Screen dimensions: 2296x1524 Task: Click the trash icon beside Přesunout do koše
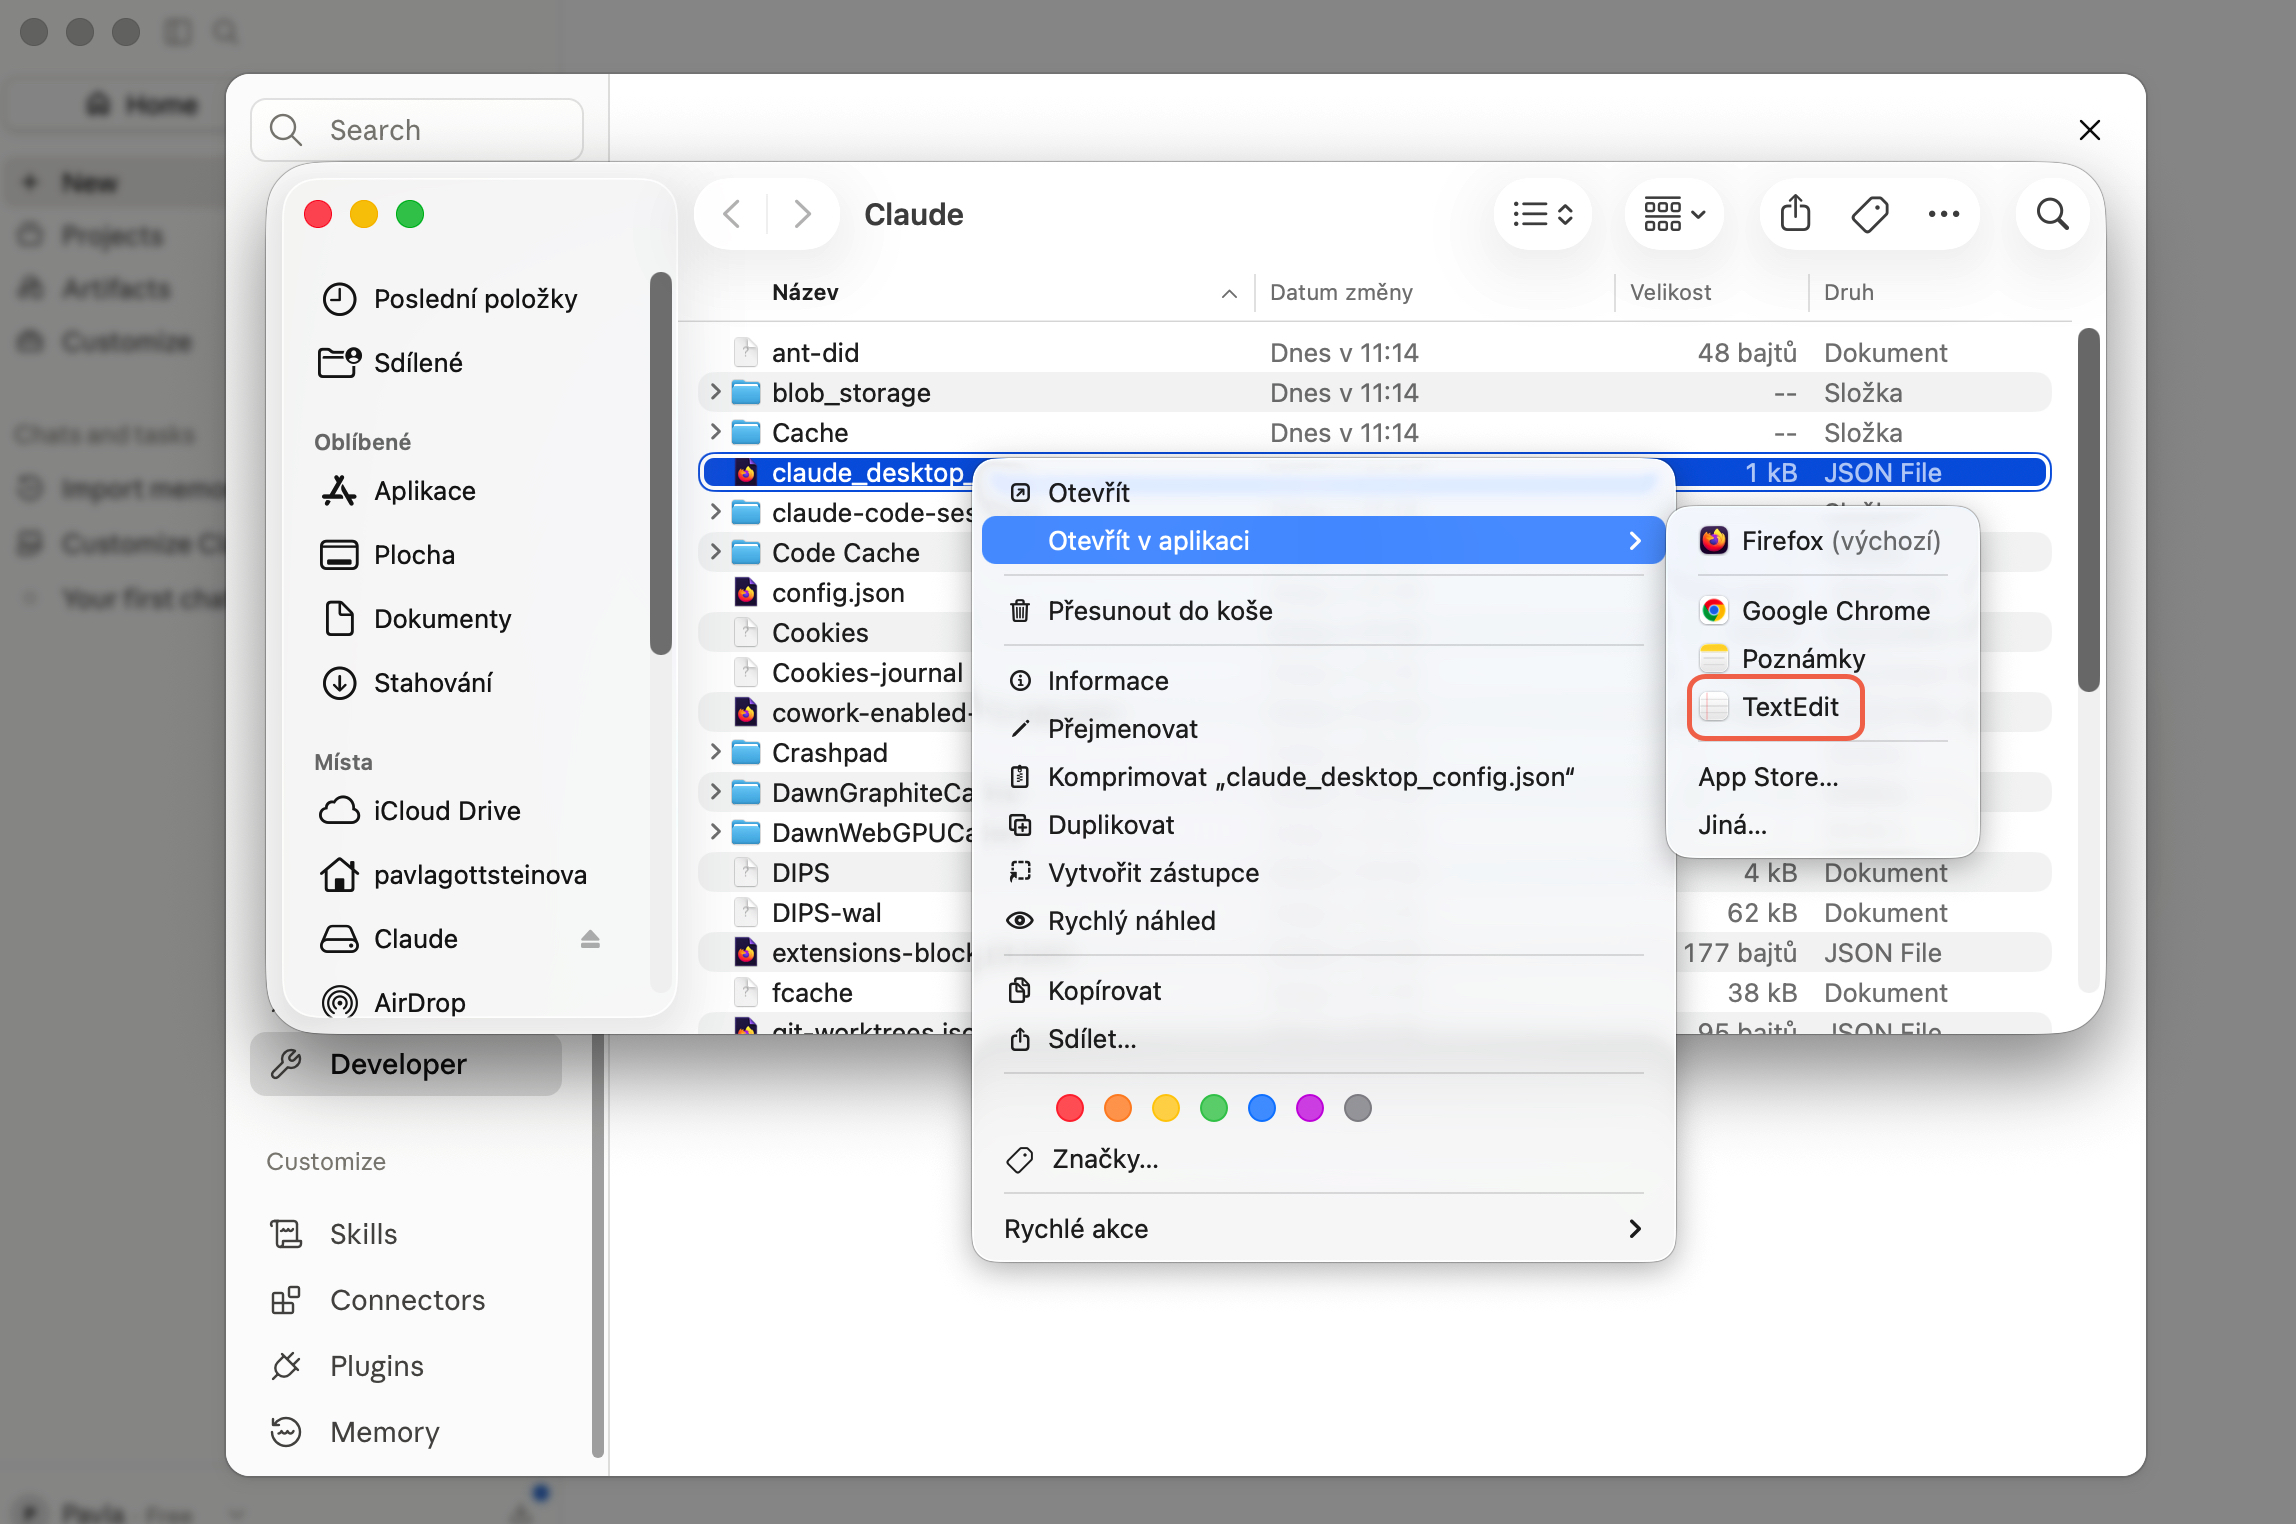coord(1020,611)
